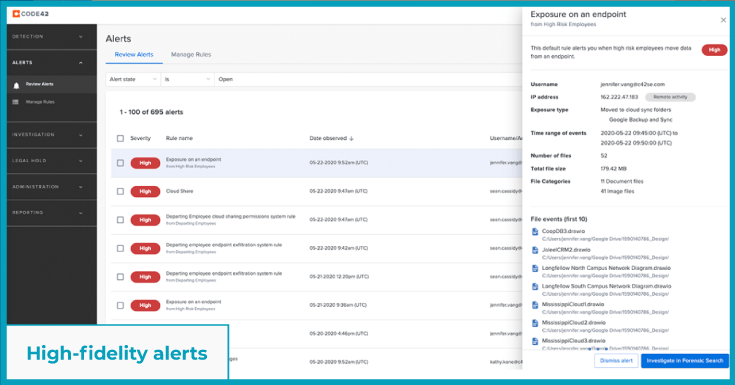735x385 pixels.
Task: Open Review Alerts in the sidebar
Action: [52, 84]
